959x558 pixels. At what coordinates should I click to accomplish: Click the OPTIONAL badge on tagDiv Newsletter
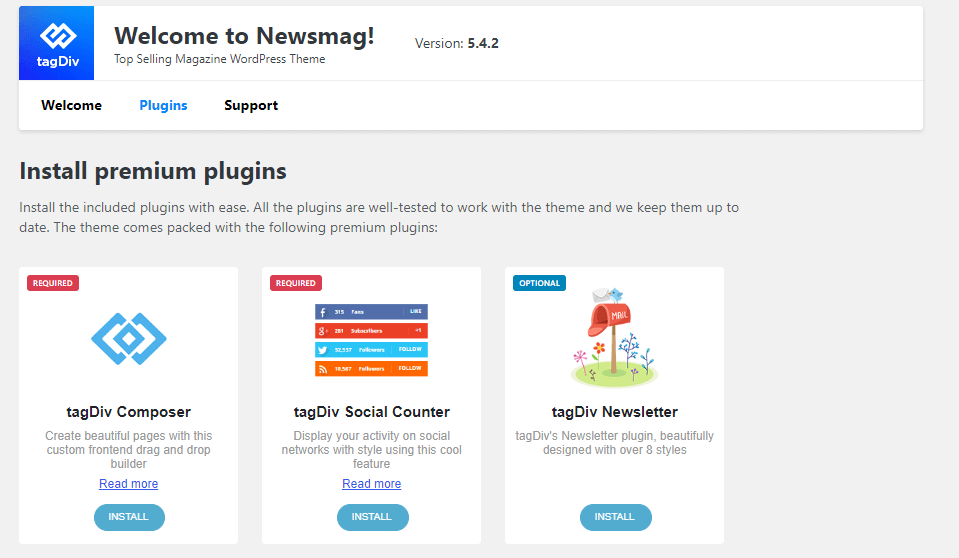tap(539, 283)
